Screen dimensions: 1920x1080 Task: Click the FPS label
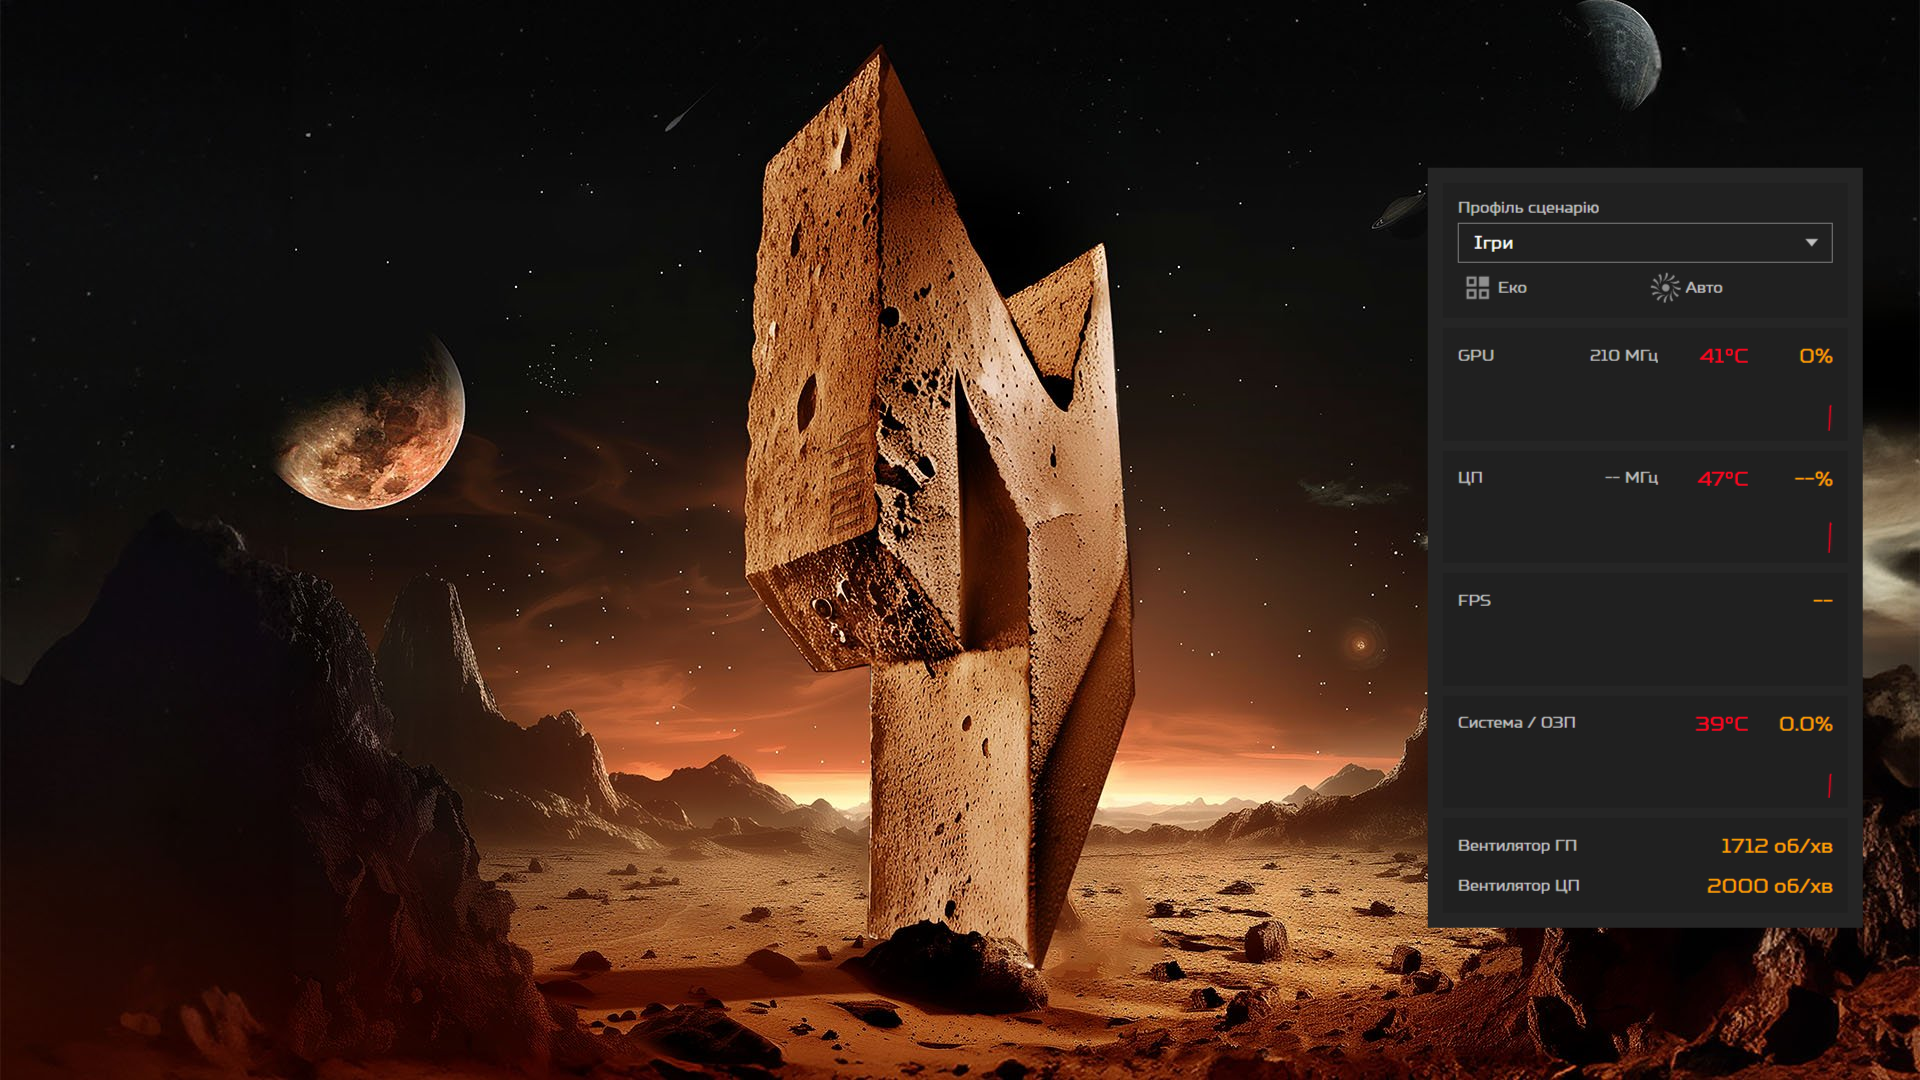(x=1474, y=601)
